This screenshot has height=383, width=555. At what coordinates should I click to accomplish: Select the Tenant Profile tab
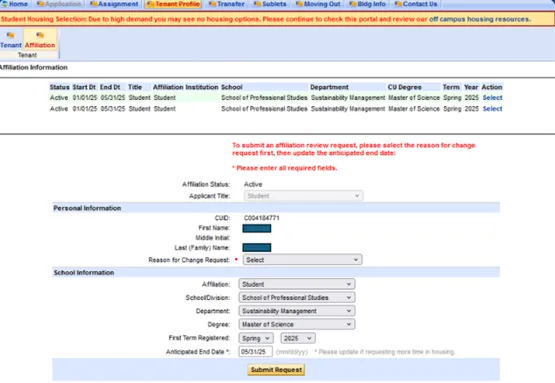[173, 4]
